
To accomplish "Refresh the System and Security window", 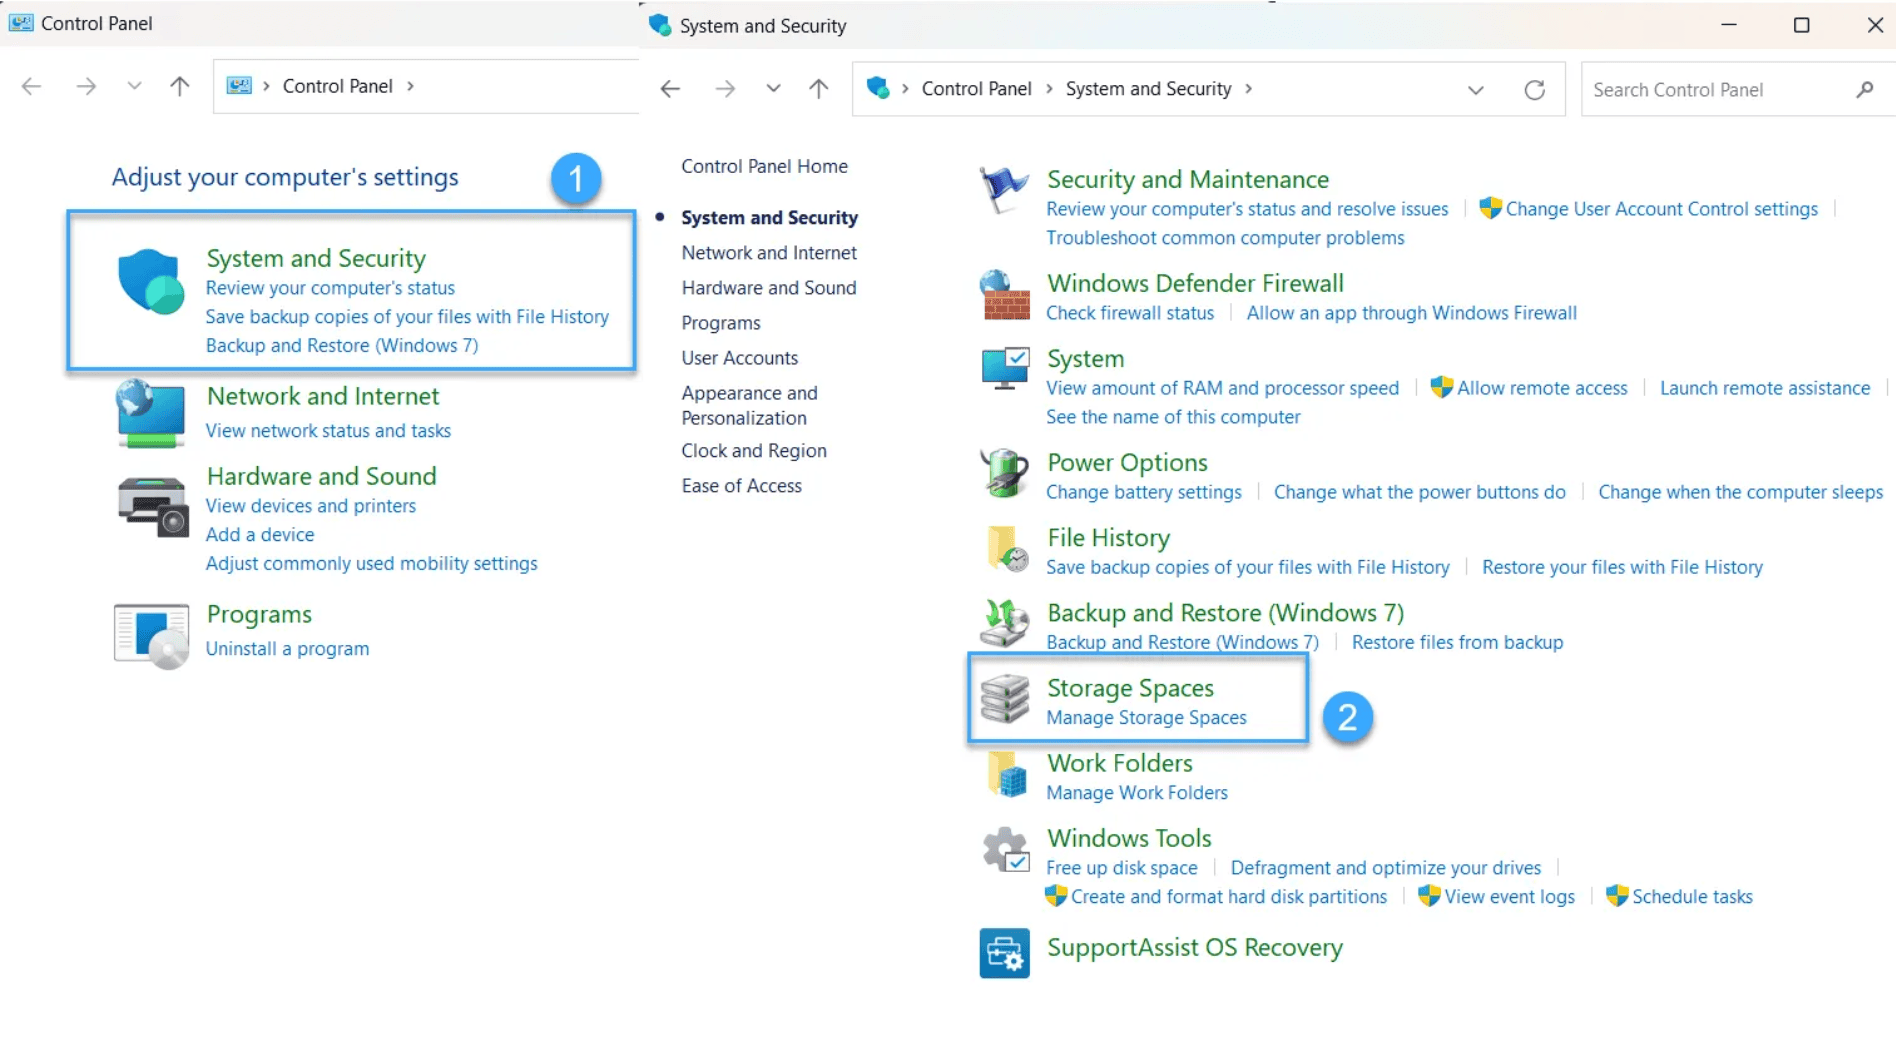I will tap(1534, 90).
